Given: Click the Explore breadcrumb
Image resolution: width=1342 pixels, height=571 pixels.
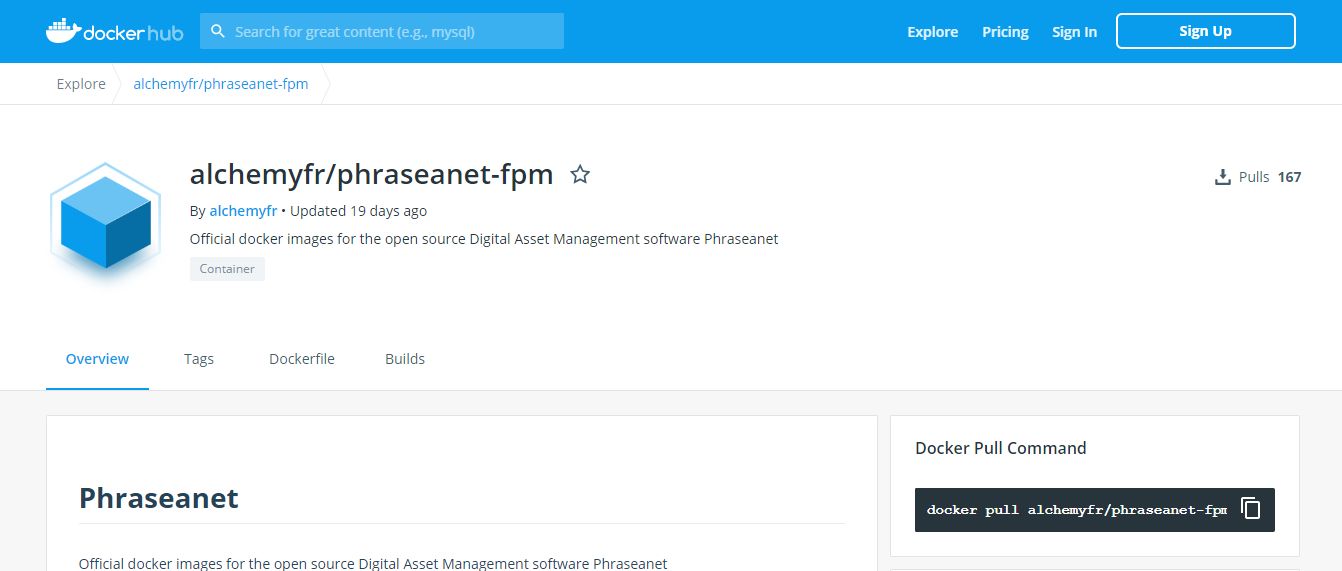Looking at the screenshot, I should tap(81, 84).
